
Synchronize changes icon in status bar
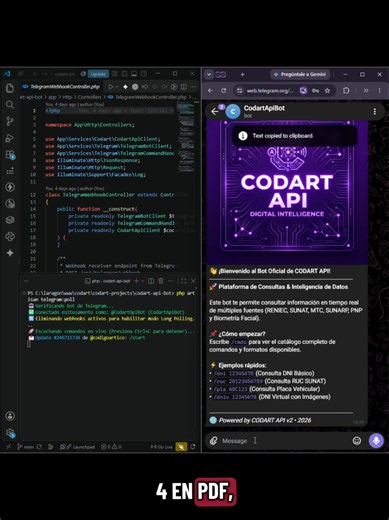pyautogui.click(x=39, y=447)
